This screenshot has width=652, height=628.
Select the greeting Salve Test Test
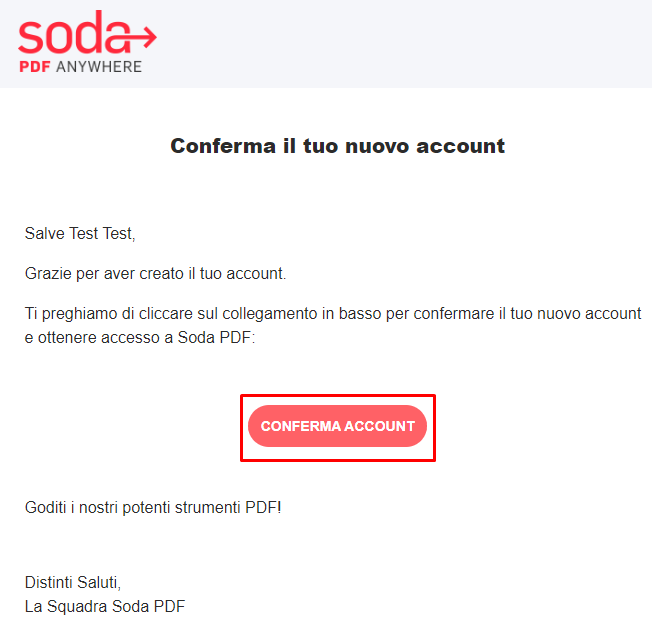[x=80, y=234]
